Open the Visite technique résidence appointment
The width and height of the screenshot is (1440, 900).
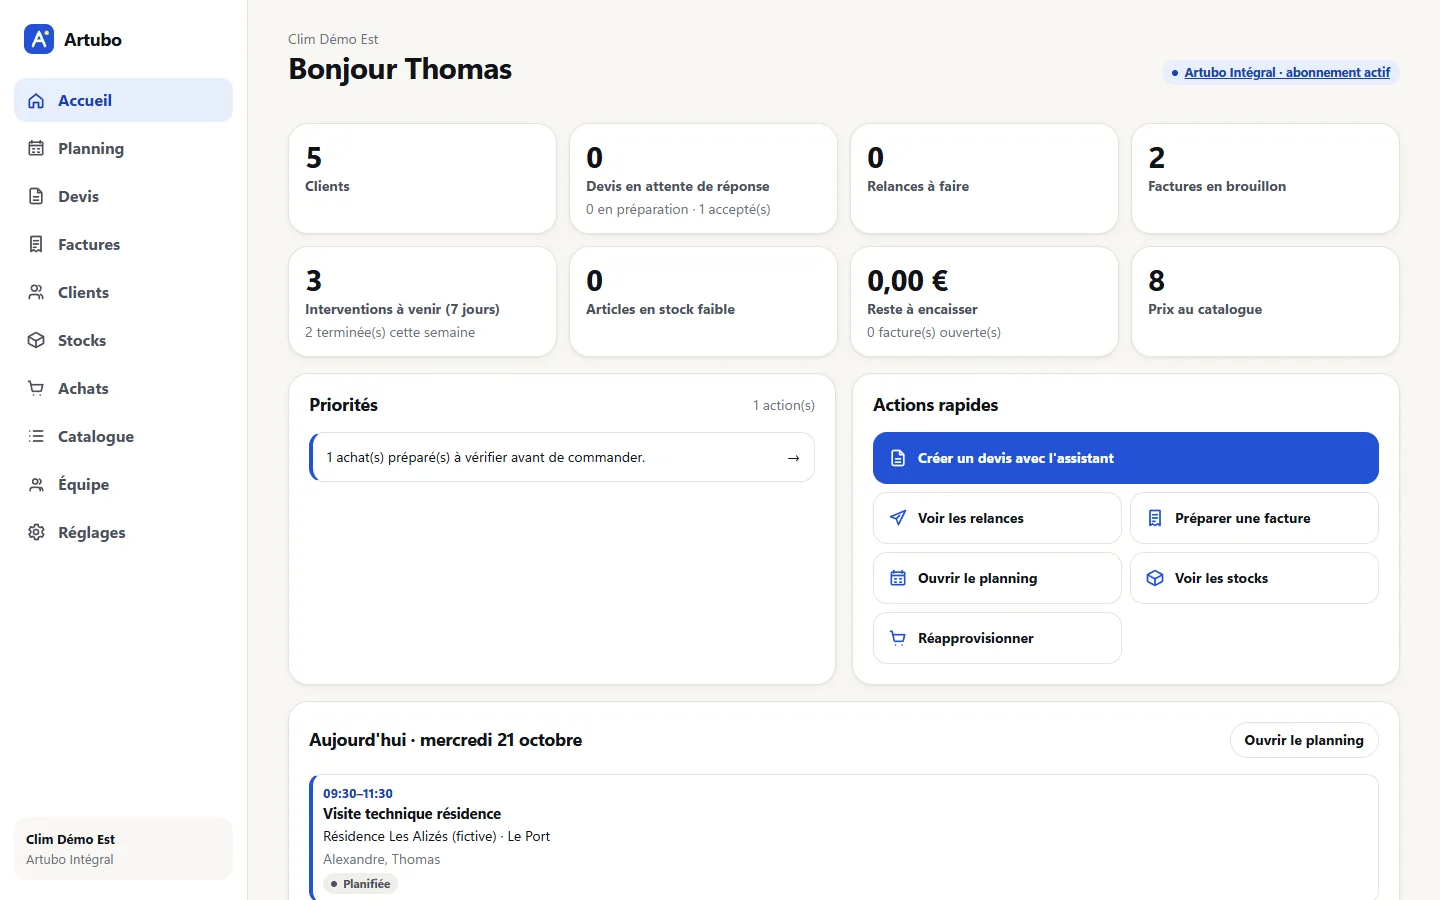pyautogui.click(x=844, y=838)
